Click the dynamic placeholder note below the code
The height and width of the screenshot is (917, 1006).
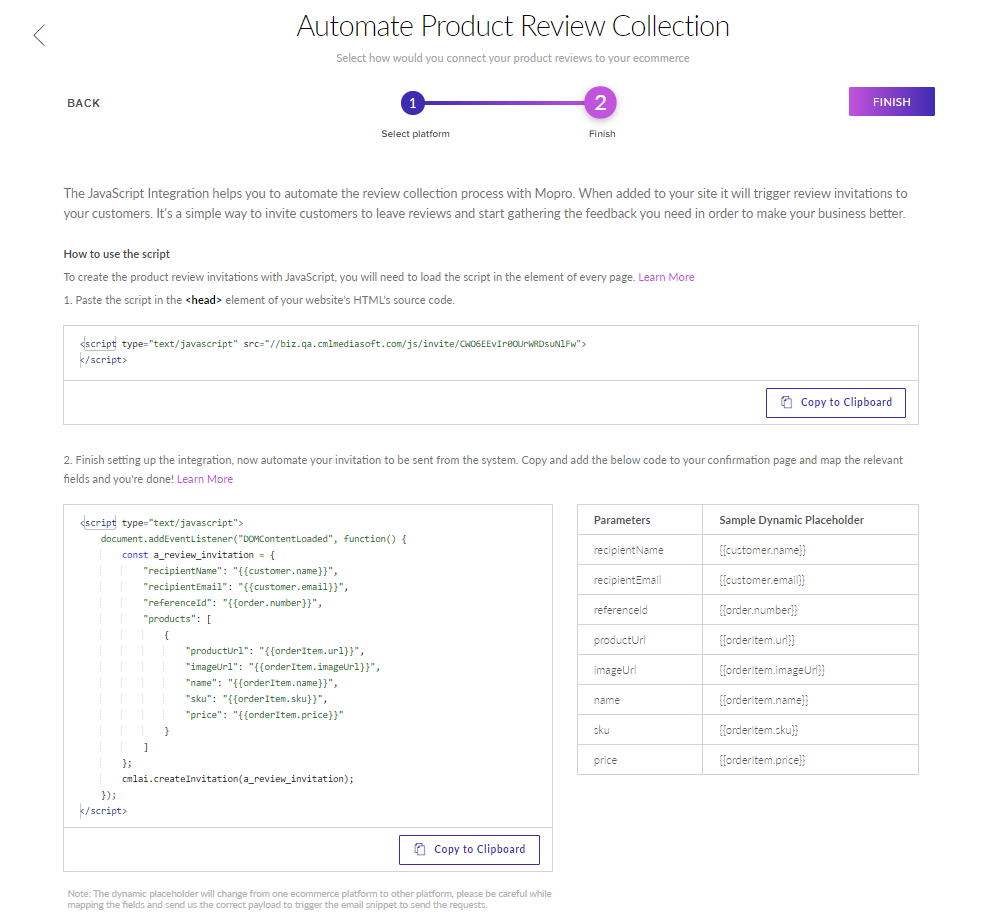pos(309,899)
